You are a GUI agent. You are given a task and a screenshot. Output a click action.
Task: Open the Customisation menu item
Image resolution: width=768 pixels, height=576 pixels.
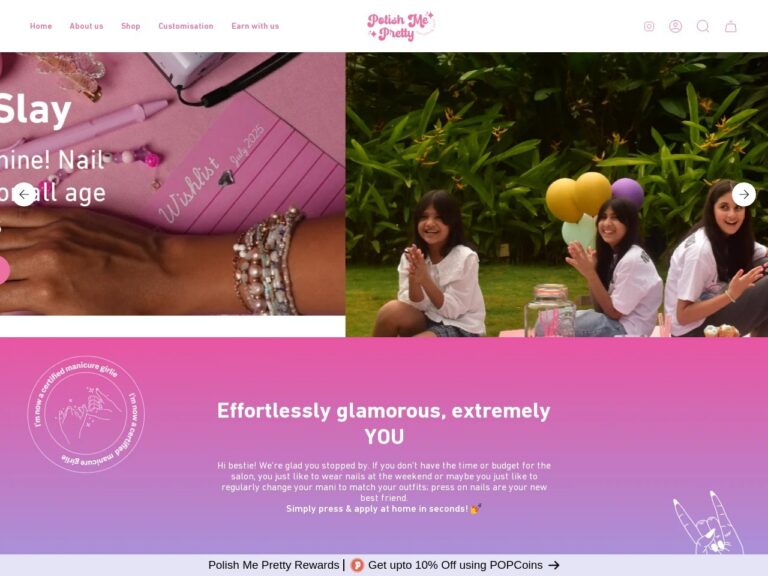pos(186,26)
